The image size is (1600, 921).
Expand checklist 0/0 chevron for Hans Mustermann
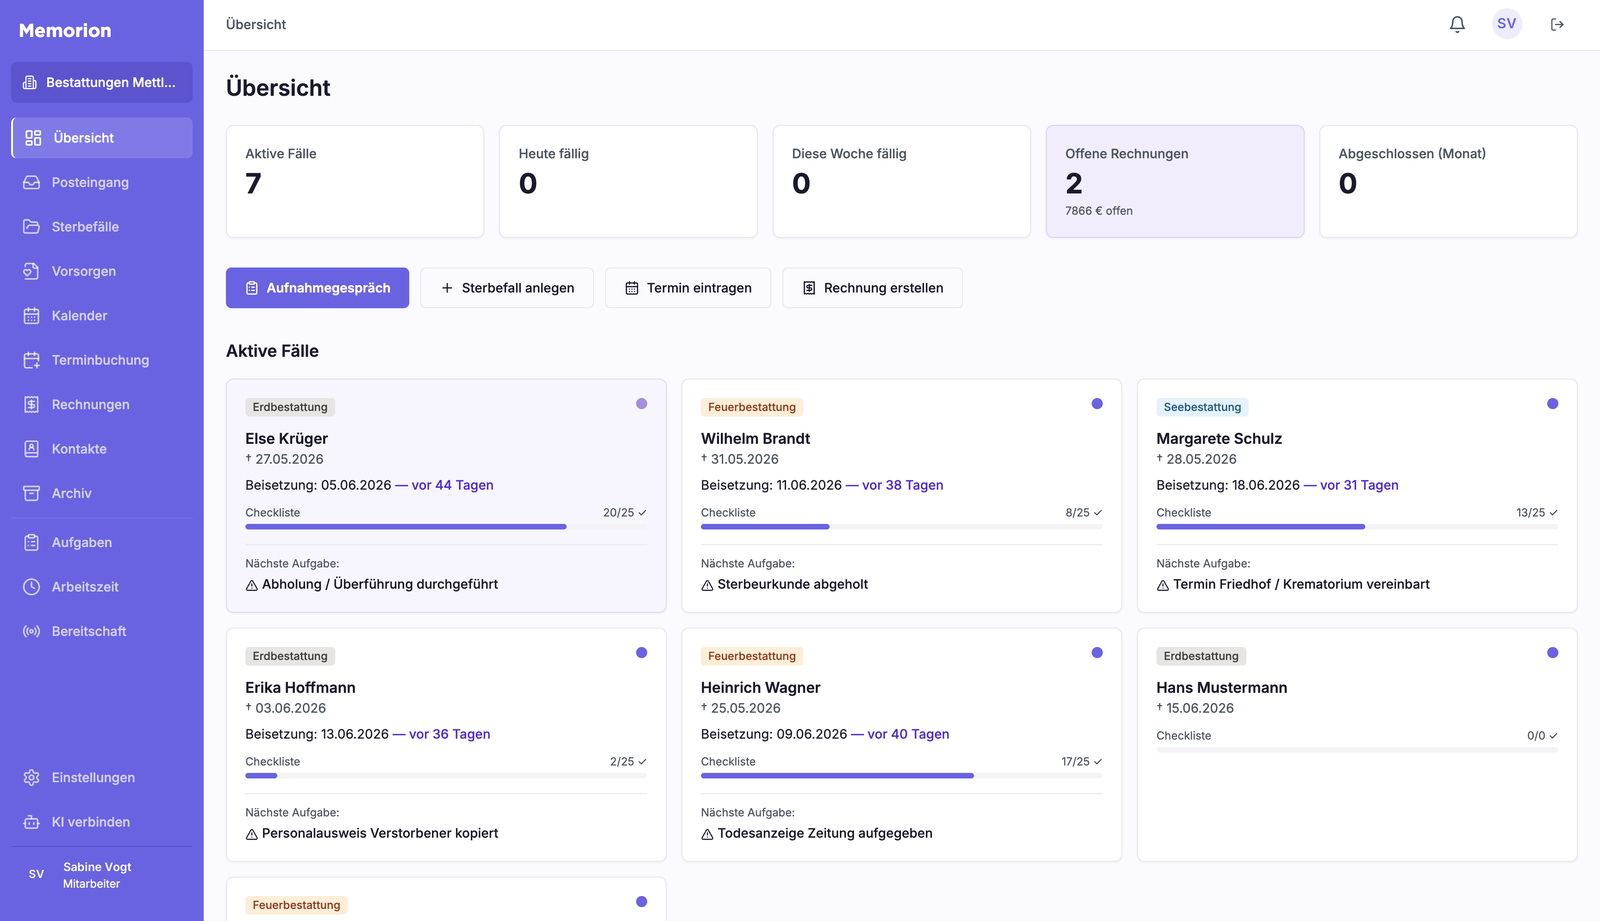coord(1553,736)
